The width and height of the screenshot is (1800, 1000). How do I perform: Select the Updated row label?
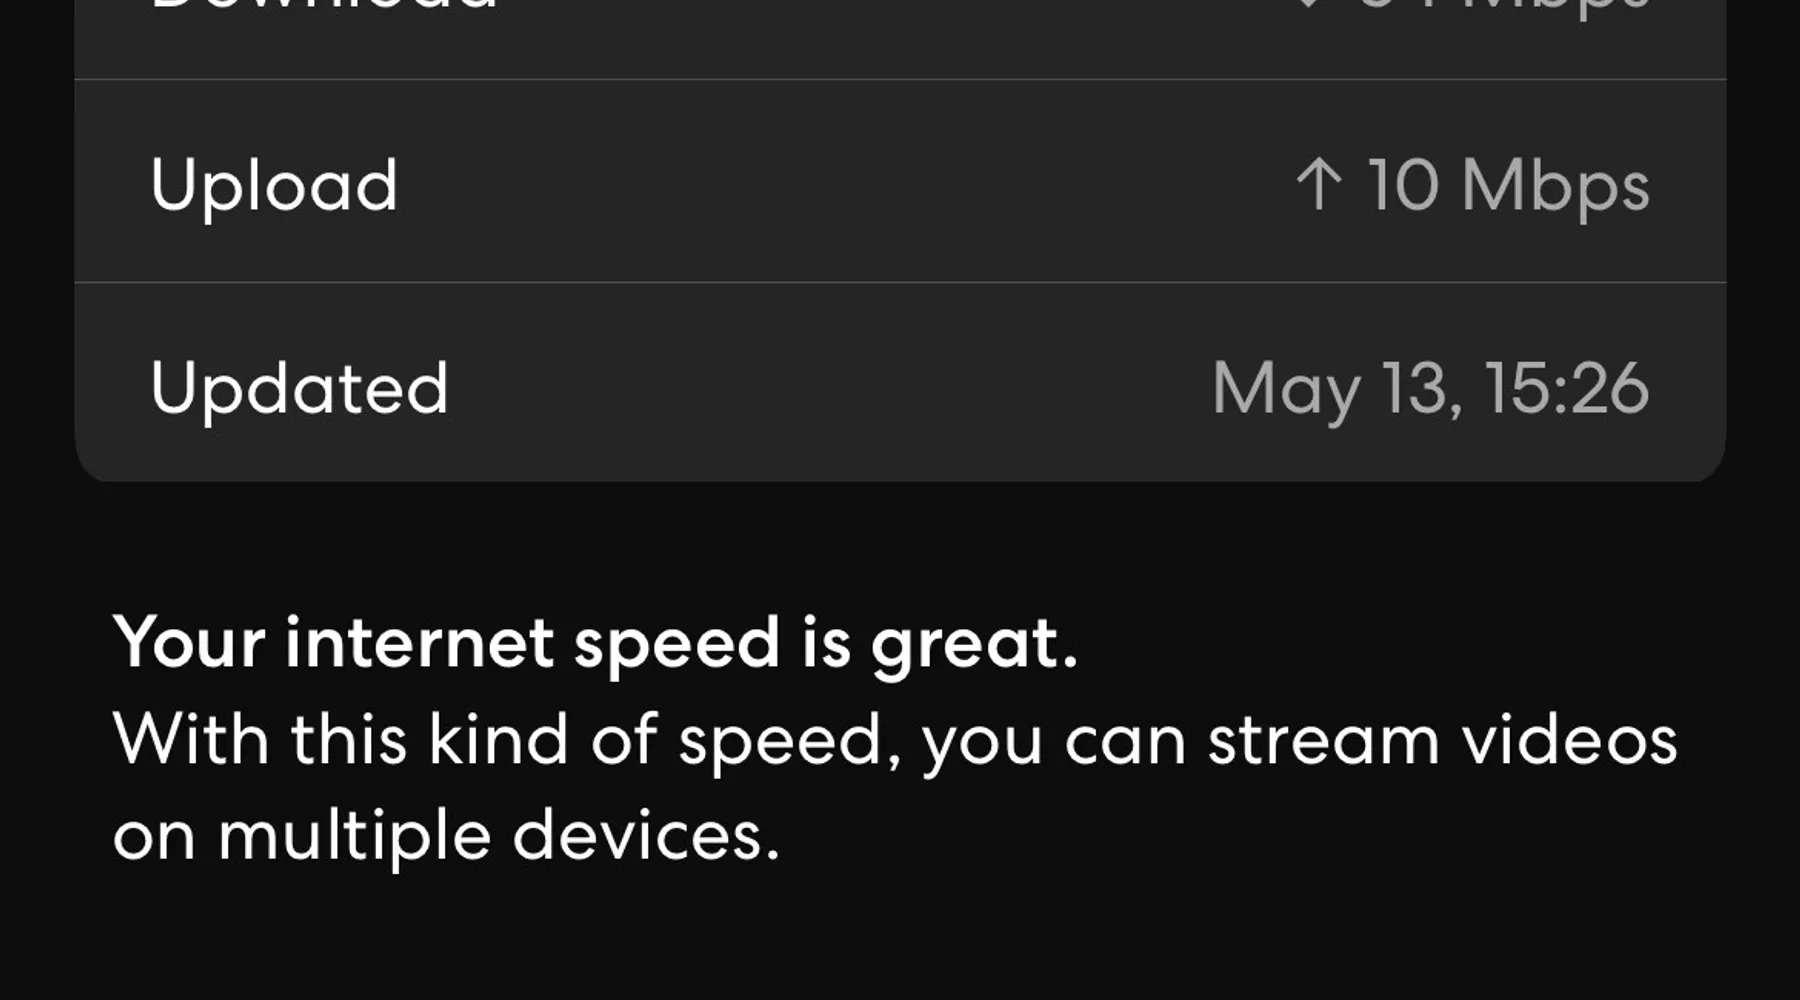click(x=299, y=389)
